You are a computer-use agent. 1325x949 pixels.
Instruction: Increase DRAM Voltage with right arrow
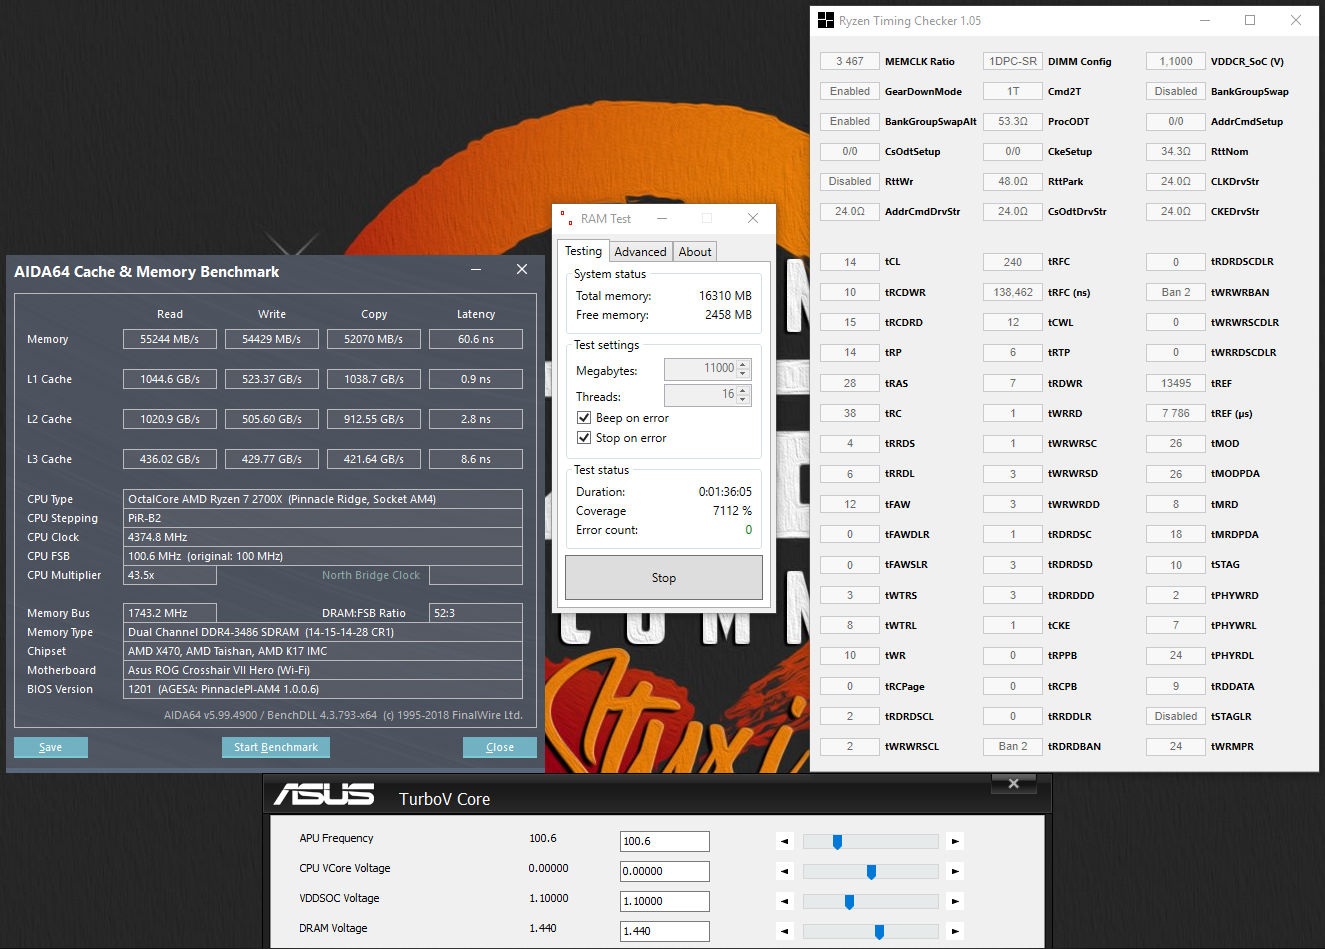pos(955,932)
